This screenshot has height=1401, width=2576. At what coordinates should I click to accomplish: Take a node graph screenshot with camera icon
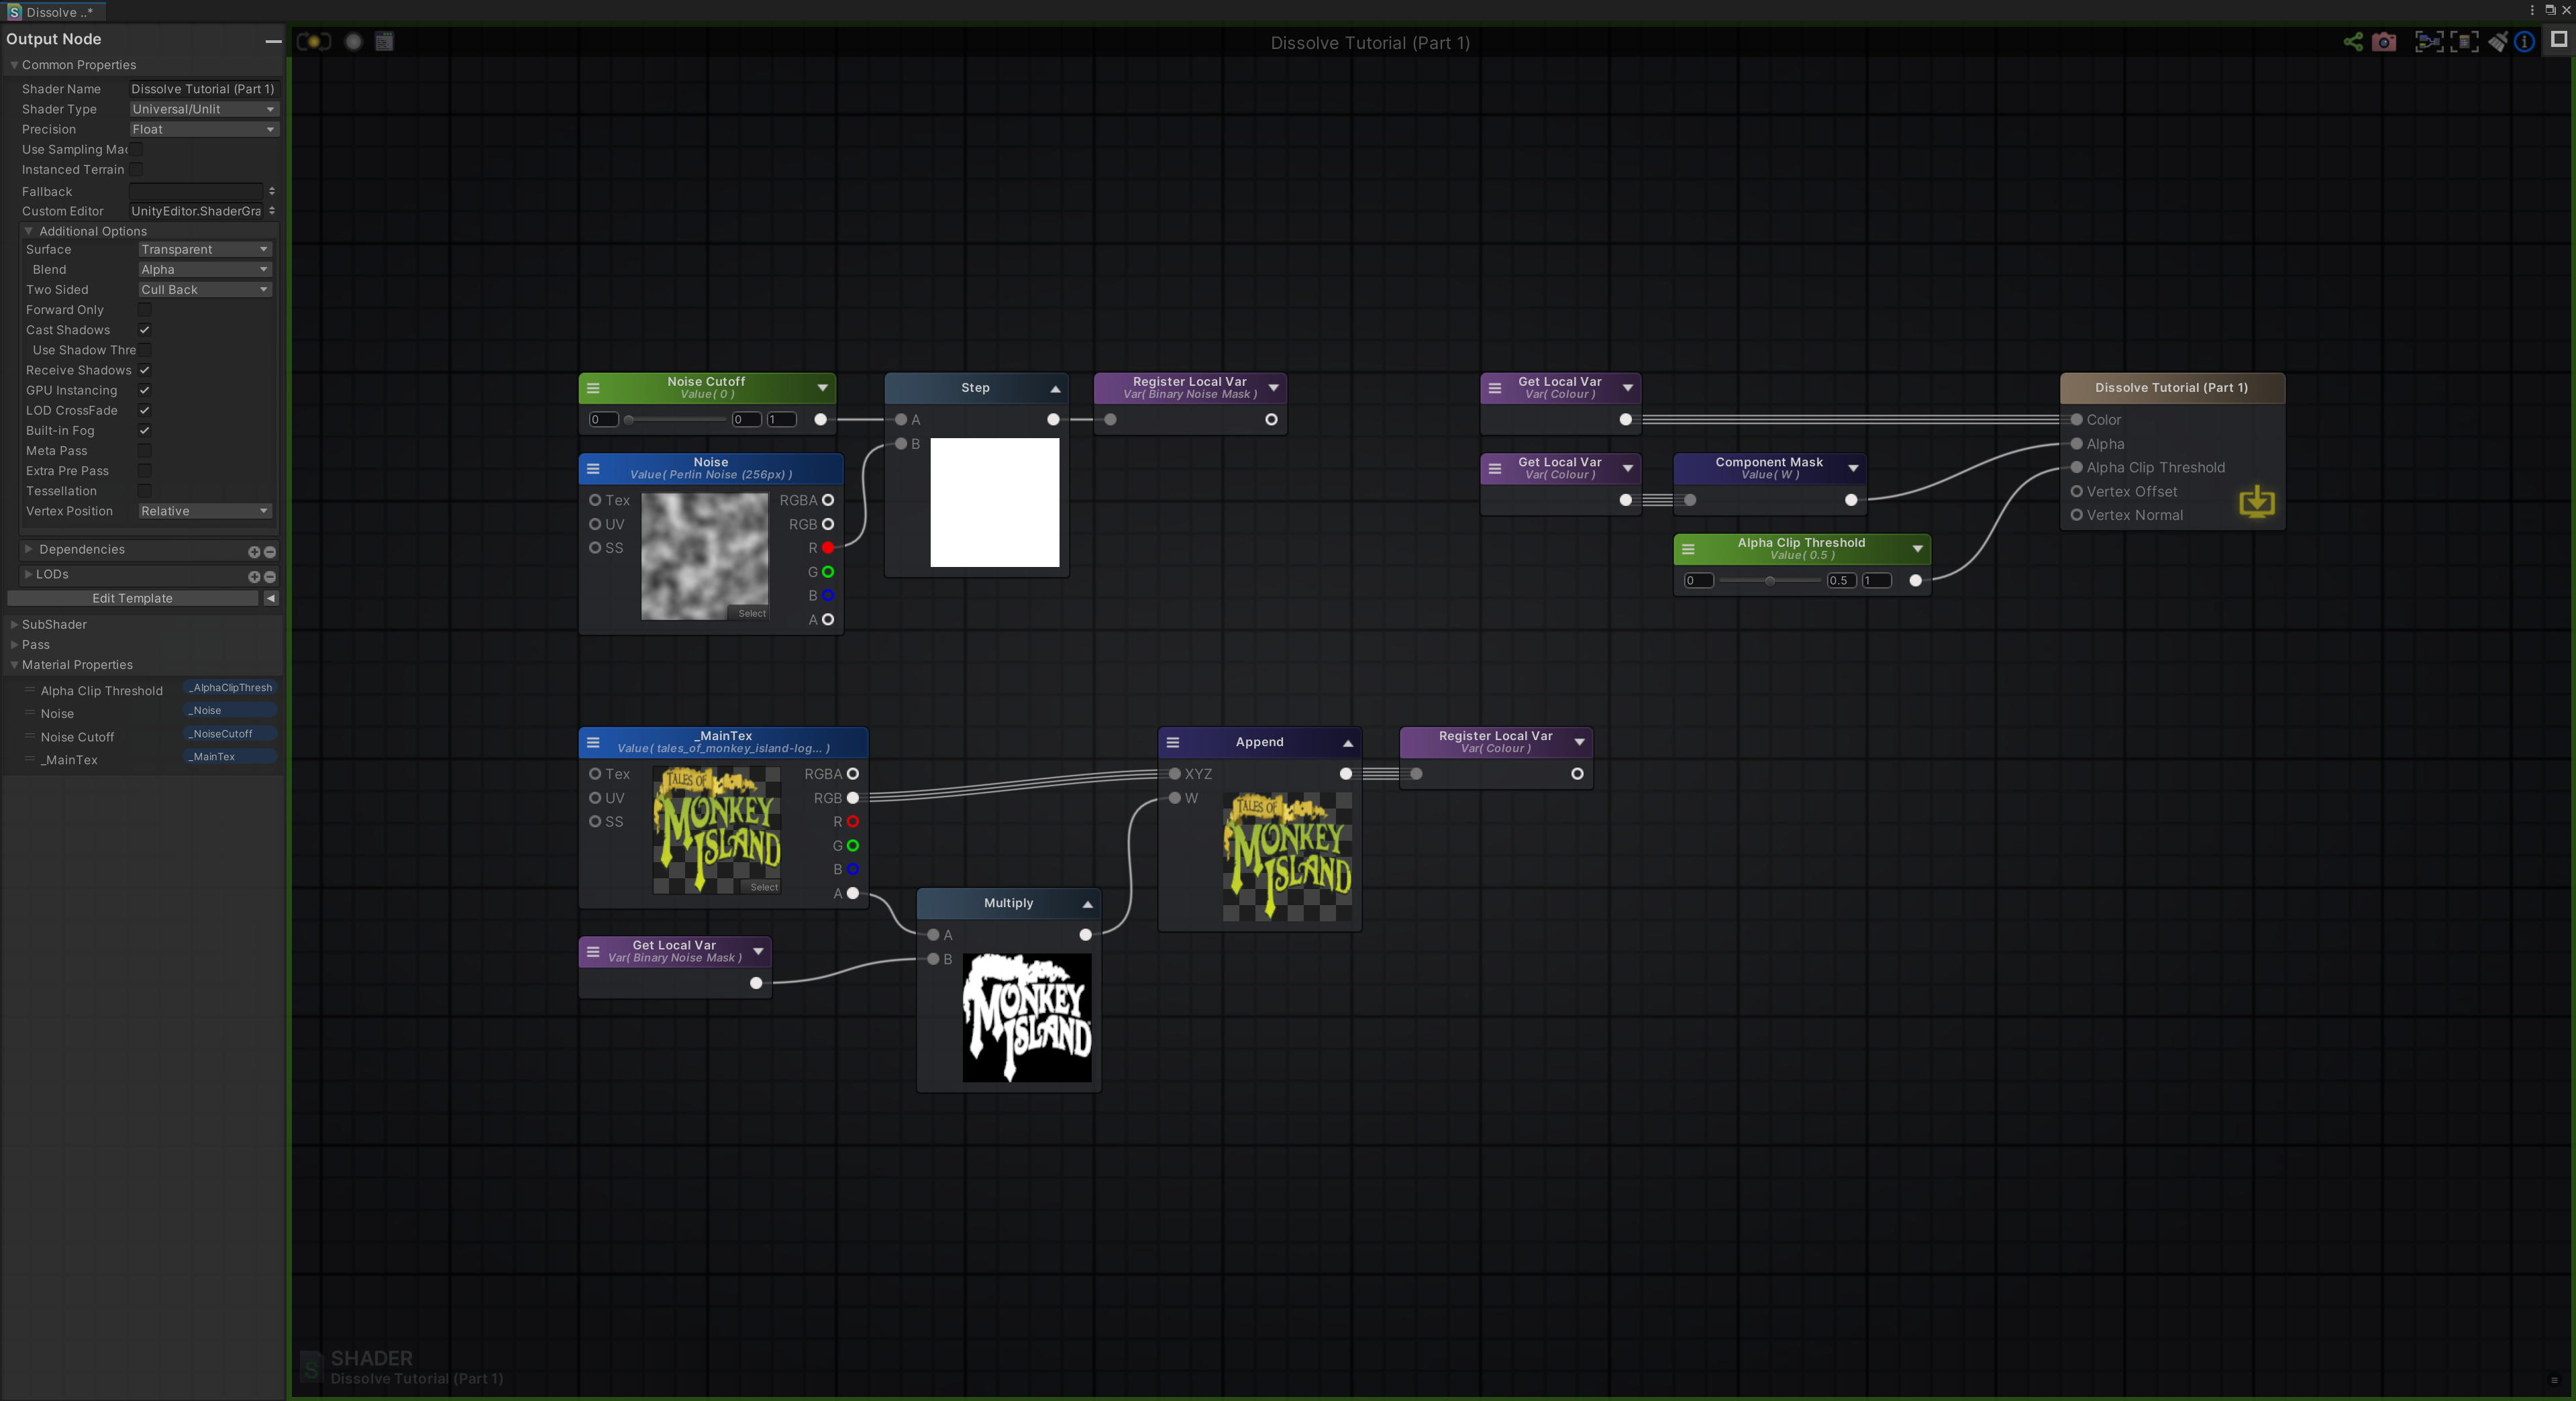tap(2384, 42)
